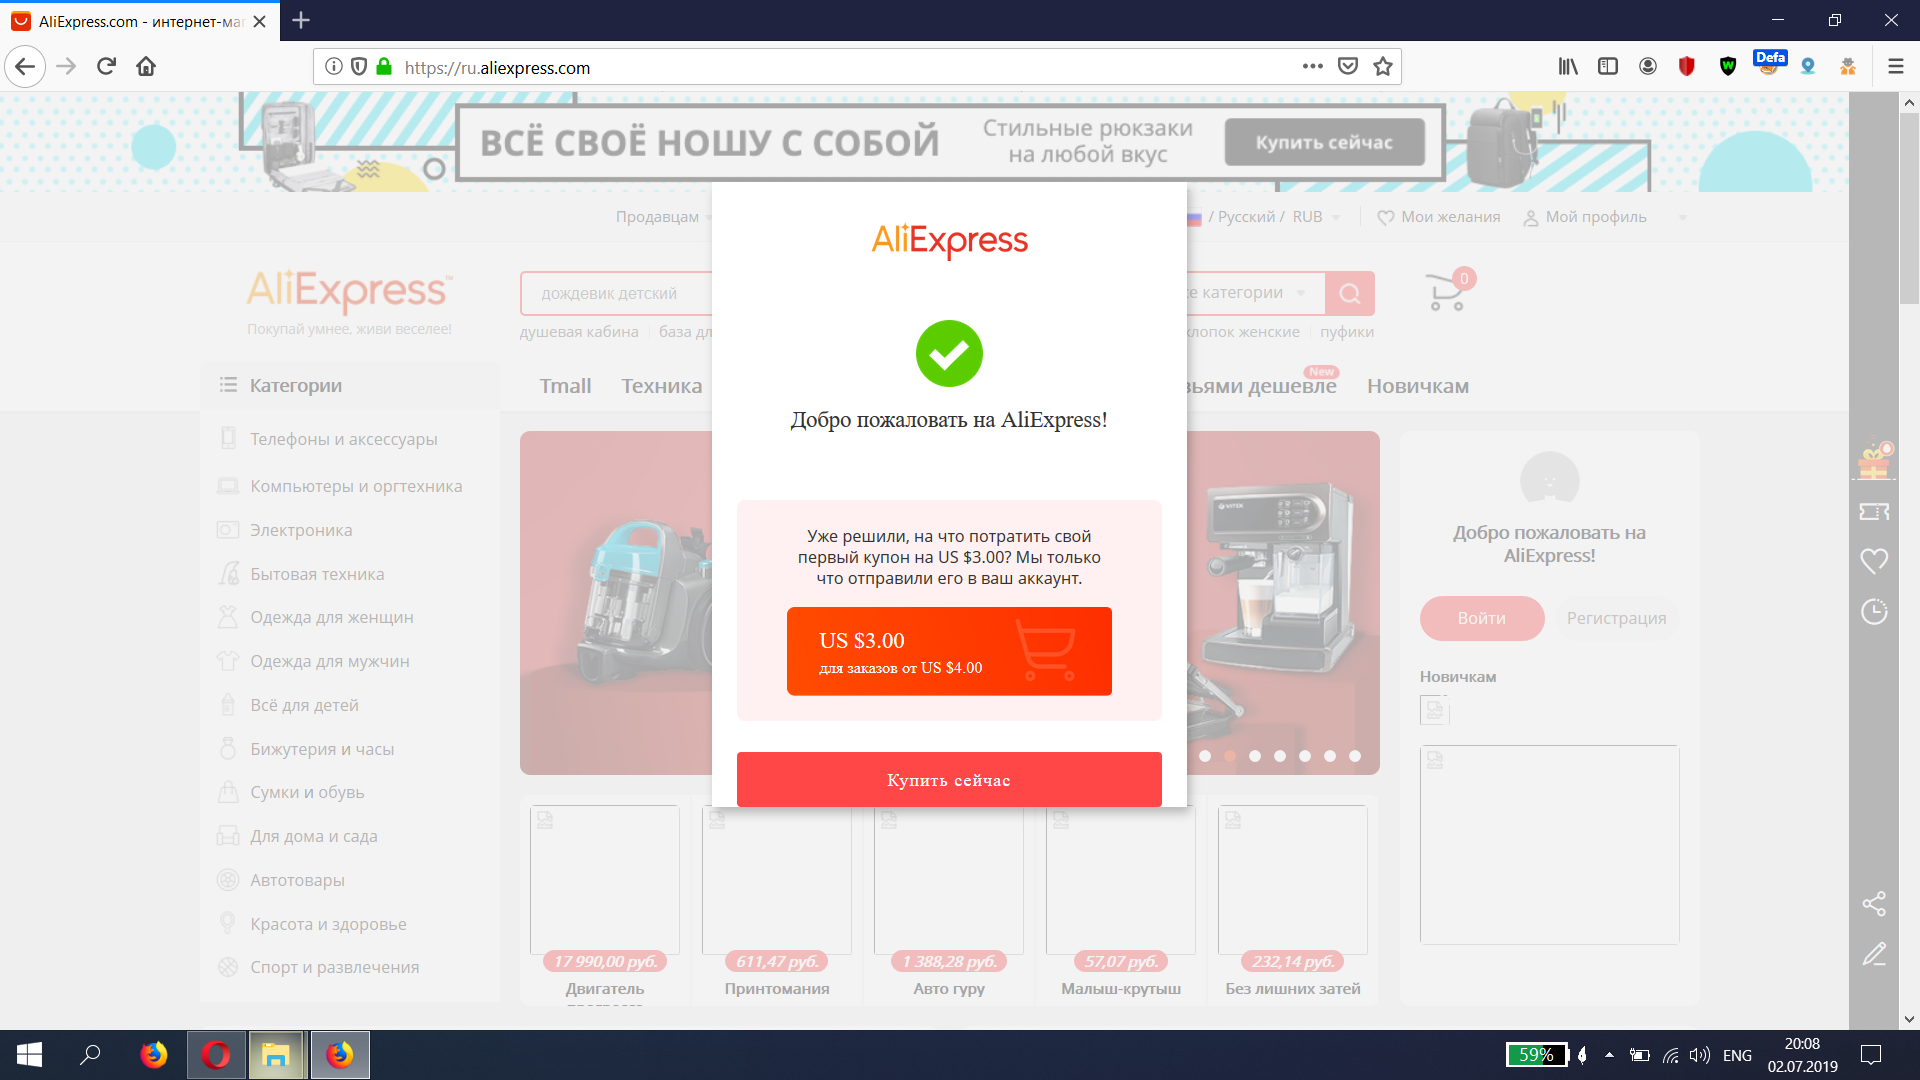Click Купить сейчас in the top banner
Screen dimensions: 1920x1080
pos(1324,142)
